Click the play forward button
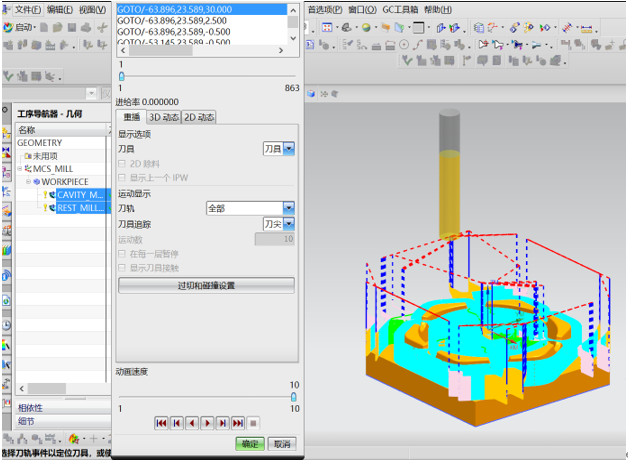 tap(207, 423)
